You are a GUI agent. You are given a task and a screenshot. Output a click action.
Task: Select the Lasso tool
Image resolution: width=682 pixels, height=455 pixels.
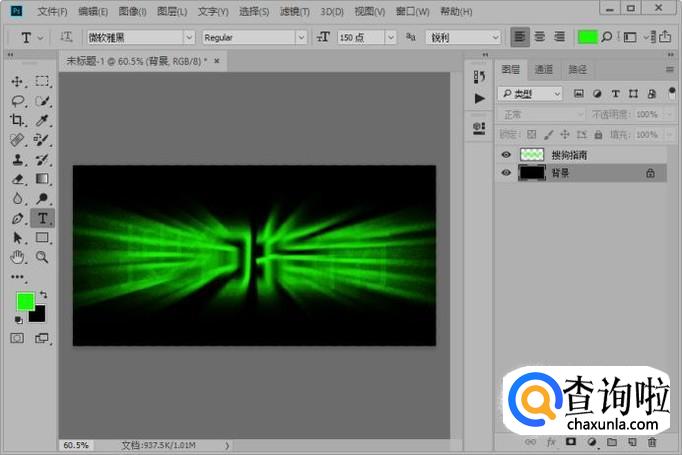[17, 101]
